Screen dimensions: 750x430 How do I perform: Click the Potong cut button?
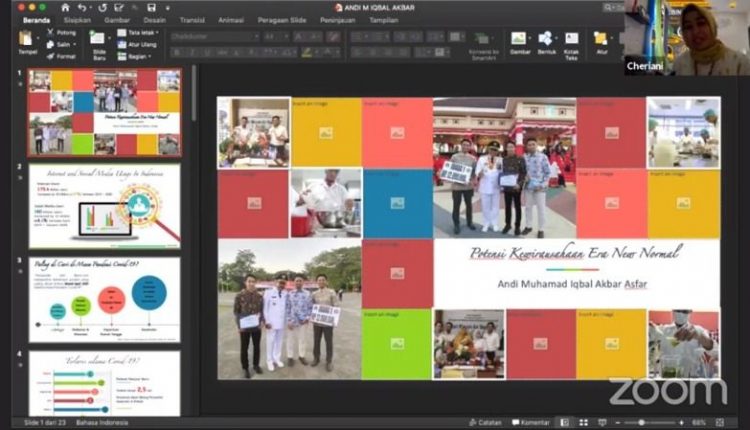pyautogui.click(x=62, y=33)
